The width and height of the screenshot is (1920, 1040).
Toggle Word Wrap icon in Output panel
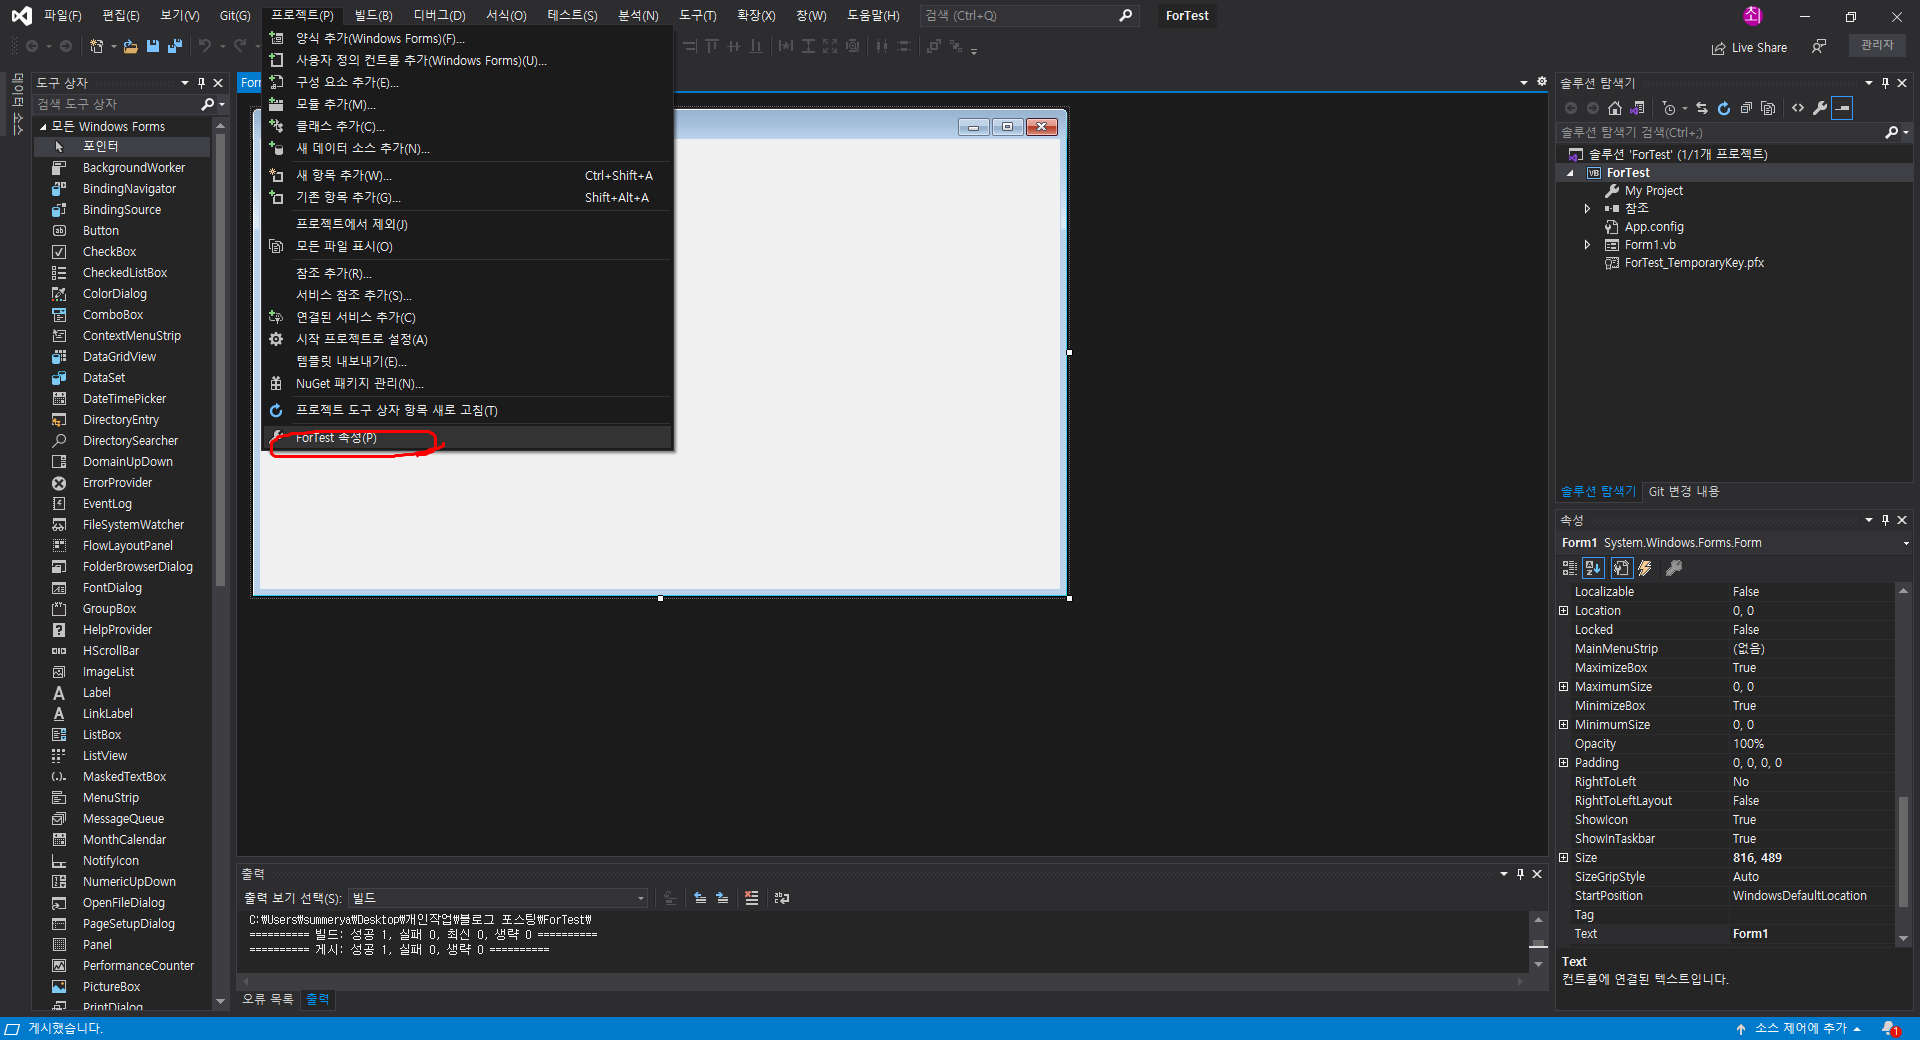point(782,898)
